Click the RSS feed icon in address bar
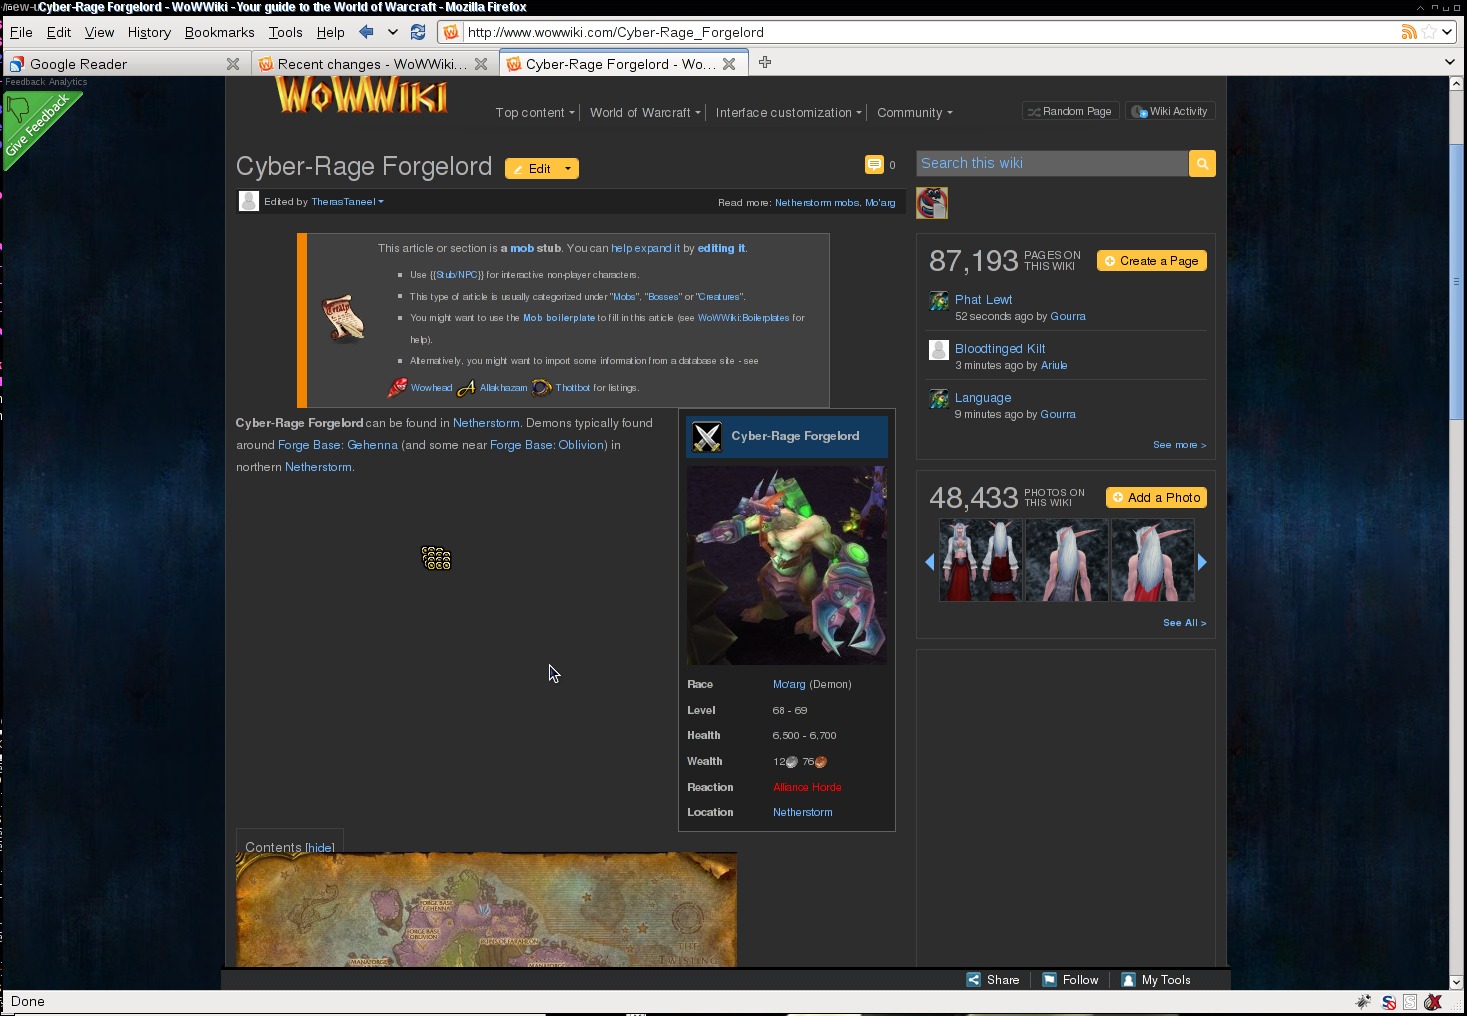 point(1409,32)
